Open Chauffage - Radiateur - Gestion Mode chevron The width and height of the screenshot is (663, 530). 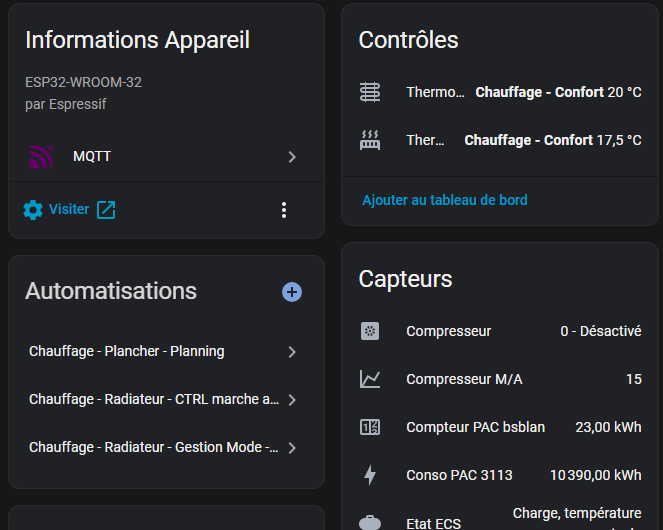(x=292, y=448)
